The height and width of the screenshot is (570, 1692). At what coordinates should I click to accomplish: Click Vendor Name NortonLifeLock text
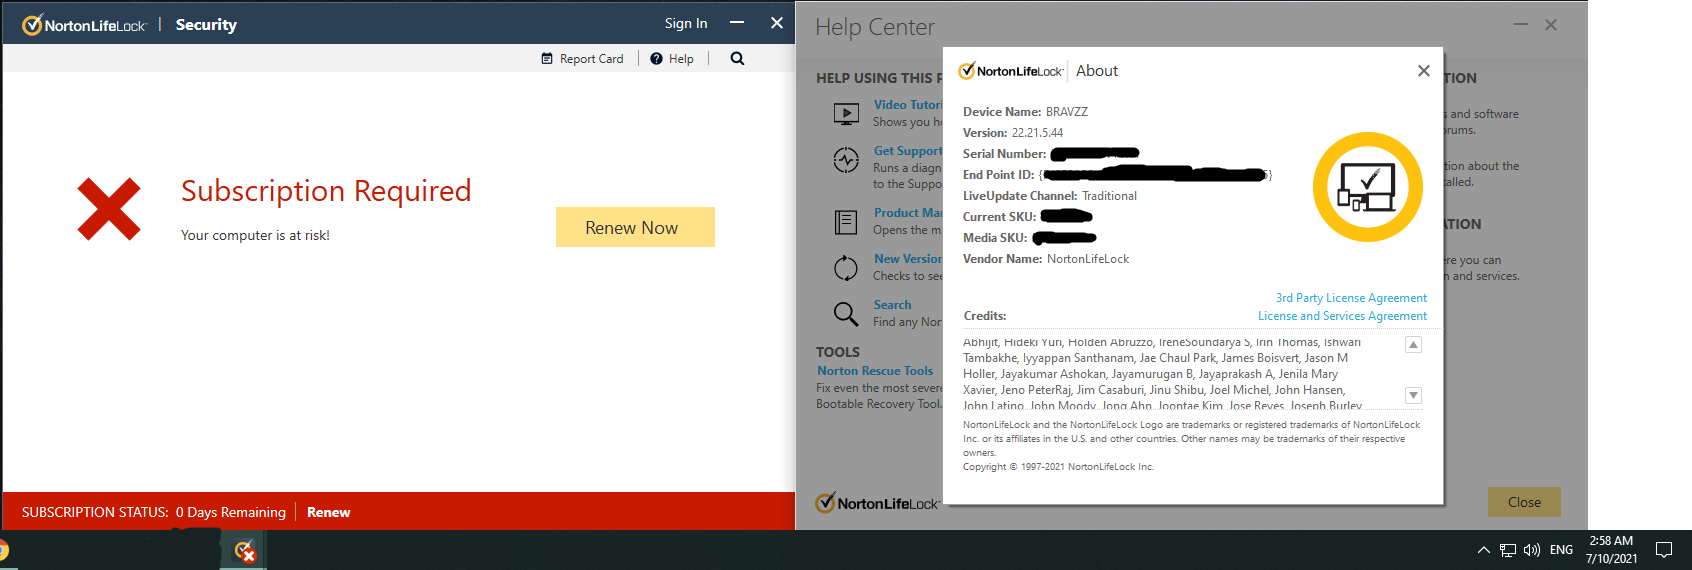(x=1046, y=259)
